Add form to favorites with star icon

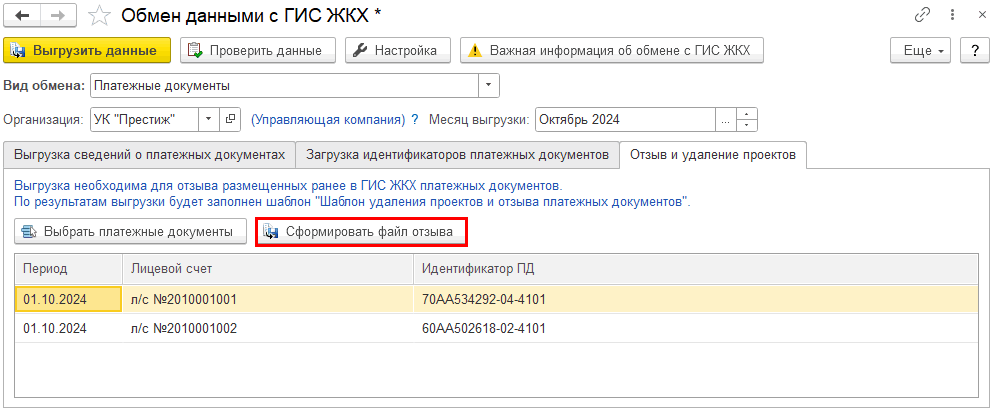click(x=98, y=16)
